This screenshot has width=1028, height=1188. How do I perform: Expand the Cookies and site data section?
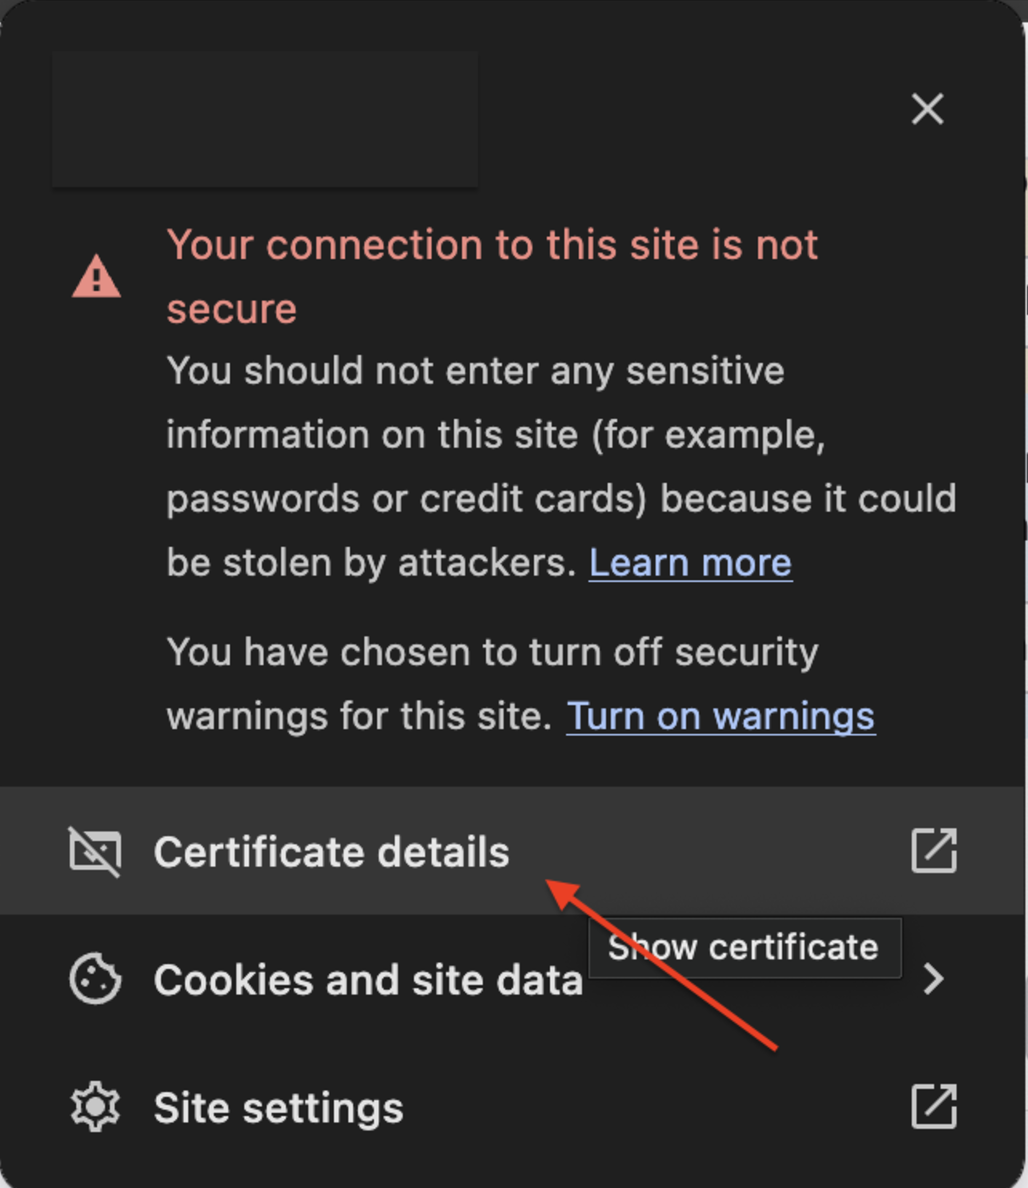click(x=368, y=979)
